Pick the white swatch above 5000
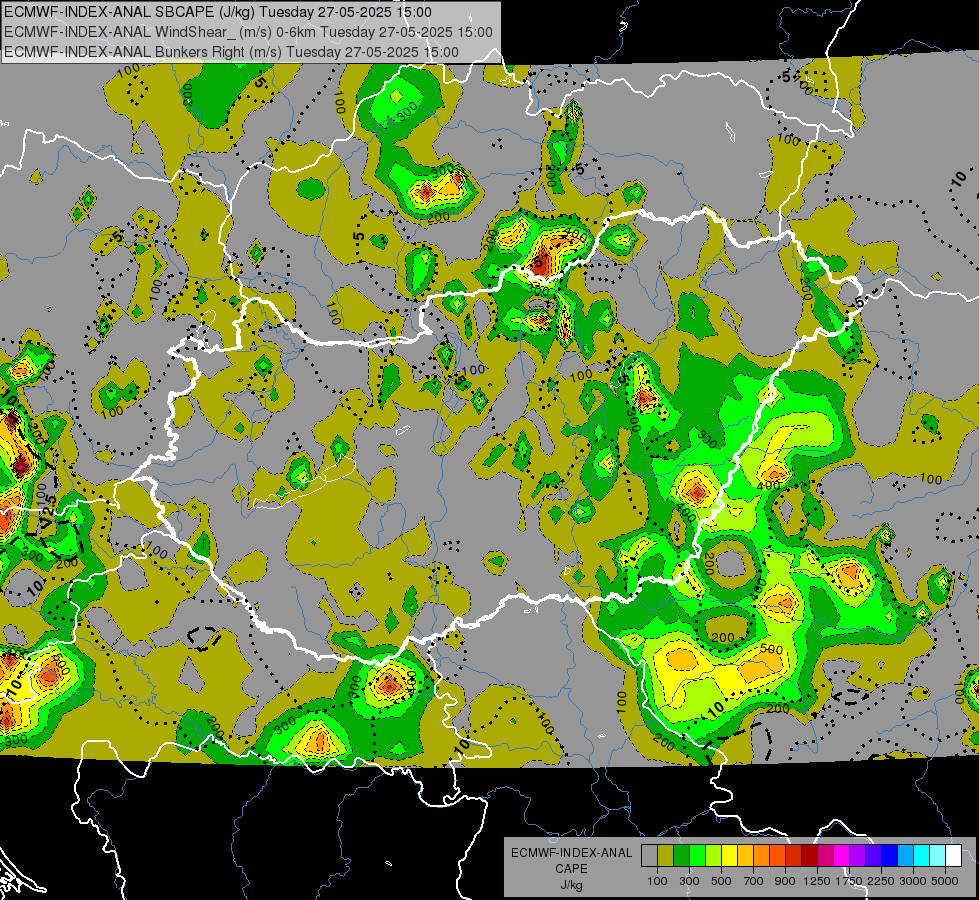The width and height of the screenshot is (979, 900). (x=953, y=856)
